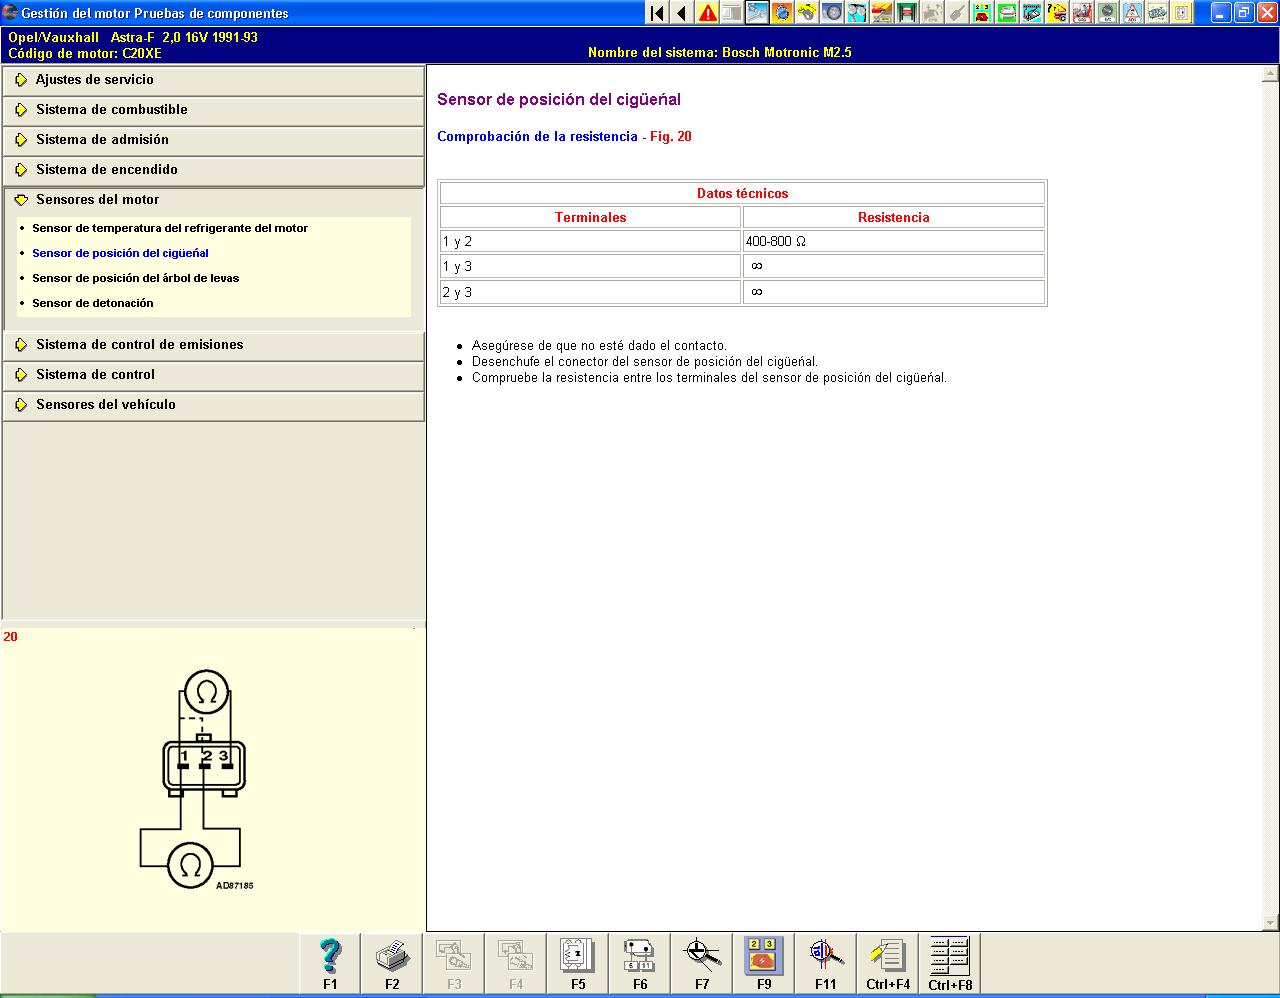1280x998 pixels.
Task: Expand Sistema de control de emisiones
Action: coord(139,345)
